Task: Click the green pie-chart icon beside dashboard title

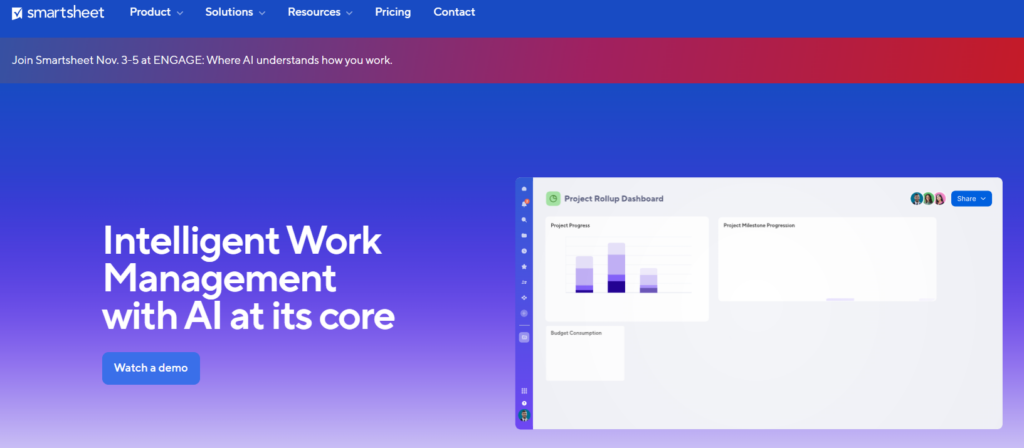Action: (553, 199)
